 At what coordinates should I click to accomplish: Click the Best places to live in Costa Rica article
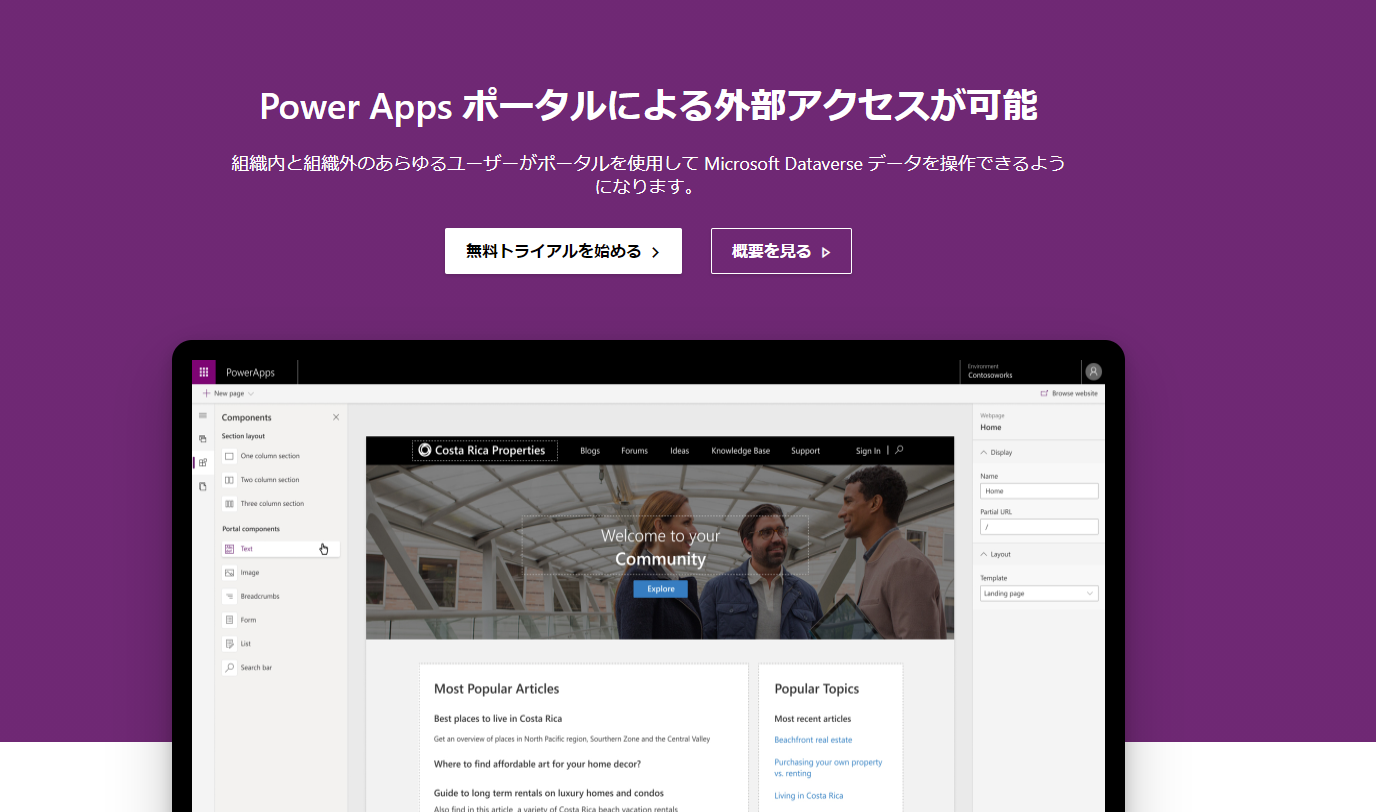pos(498,718)
